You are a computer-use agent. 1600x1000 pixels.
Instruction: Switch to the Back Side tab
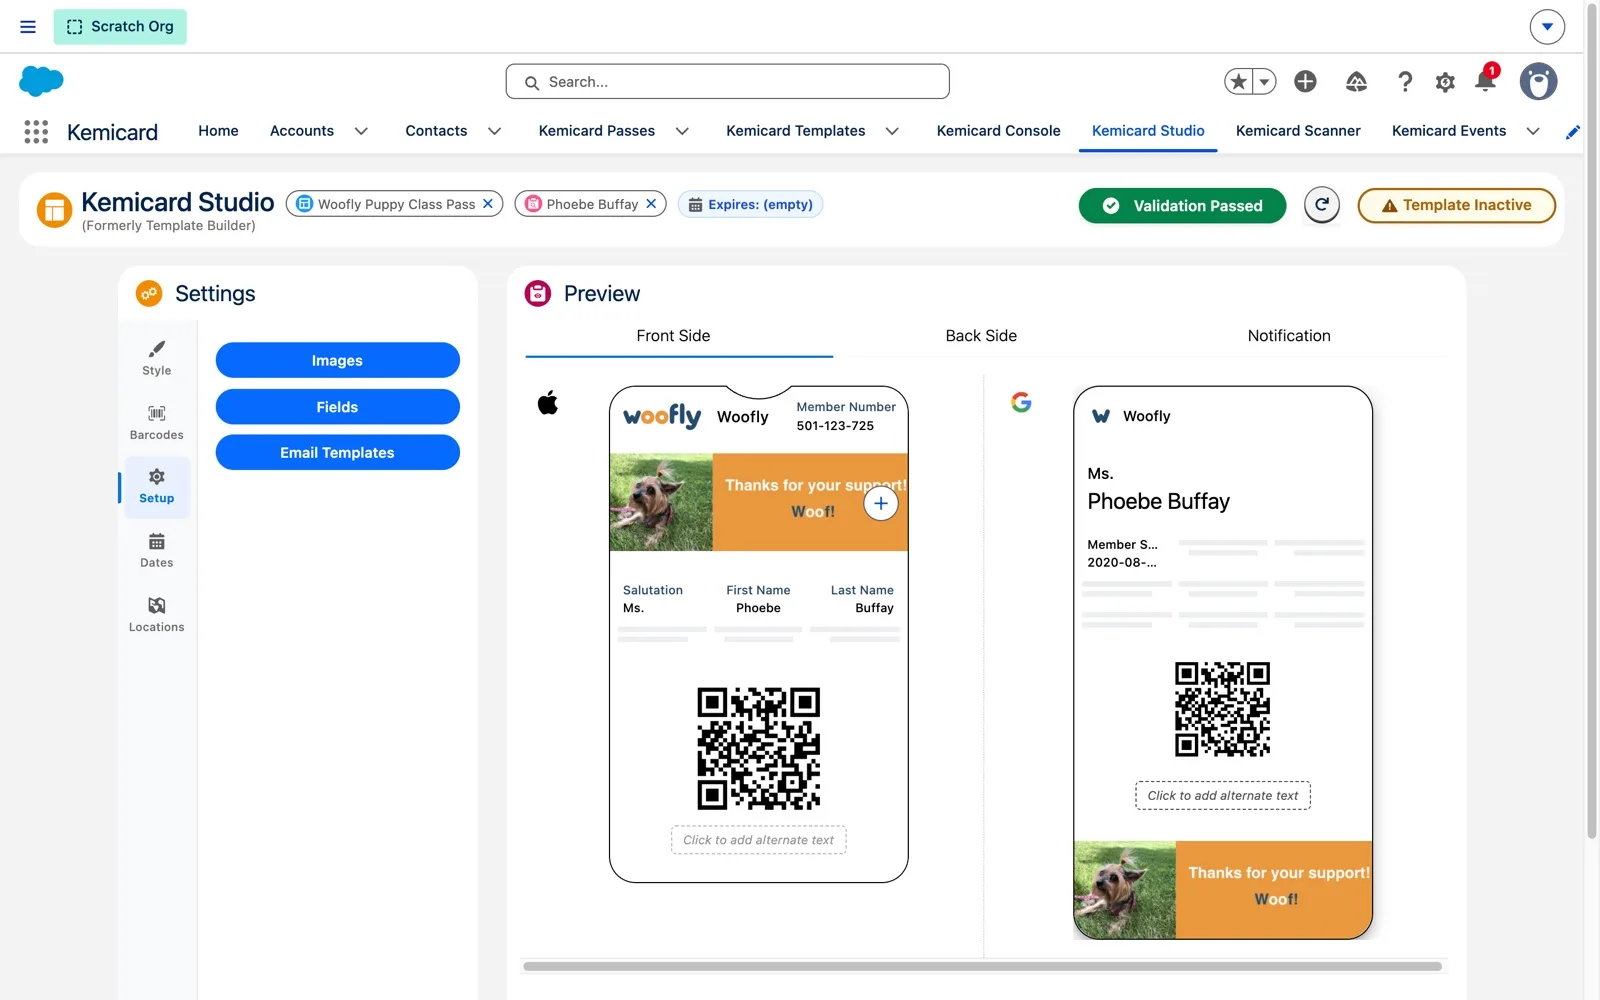tap(981, 336)
